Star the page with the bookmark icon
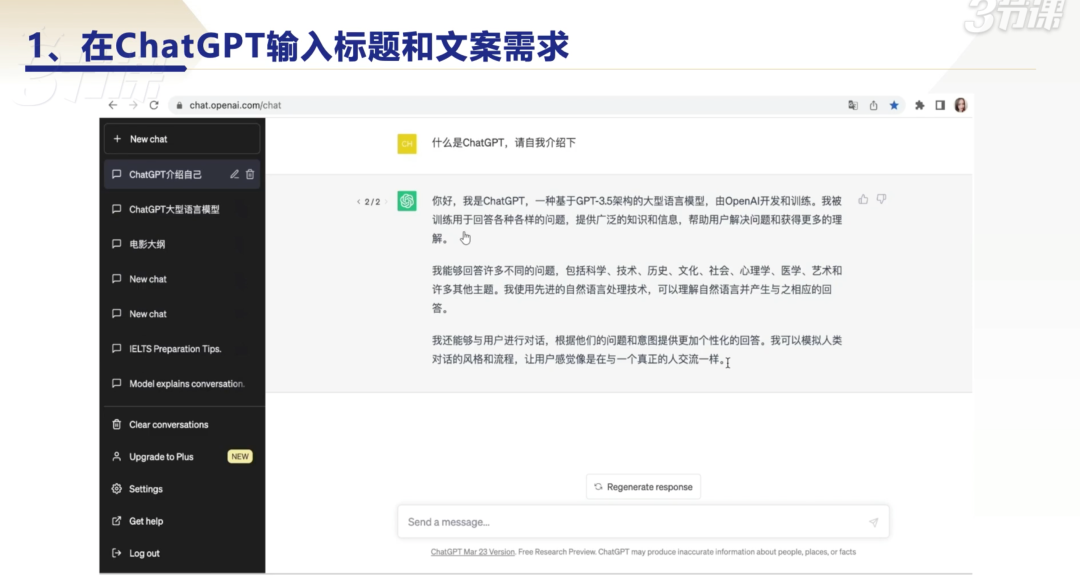 tap(894, 104)
